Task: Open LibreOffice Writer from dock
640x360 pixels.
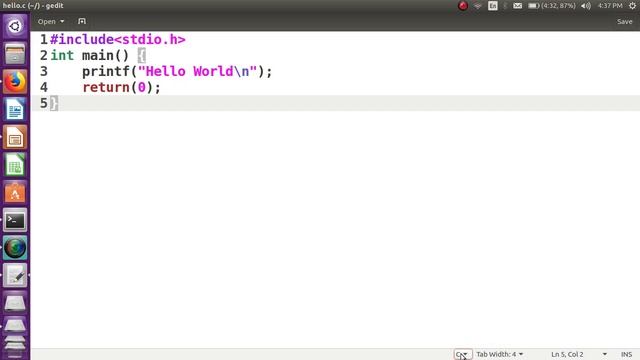Action: pyautogui.click(x=15, y=109)
